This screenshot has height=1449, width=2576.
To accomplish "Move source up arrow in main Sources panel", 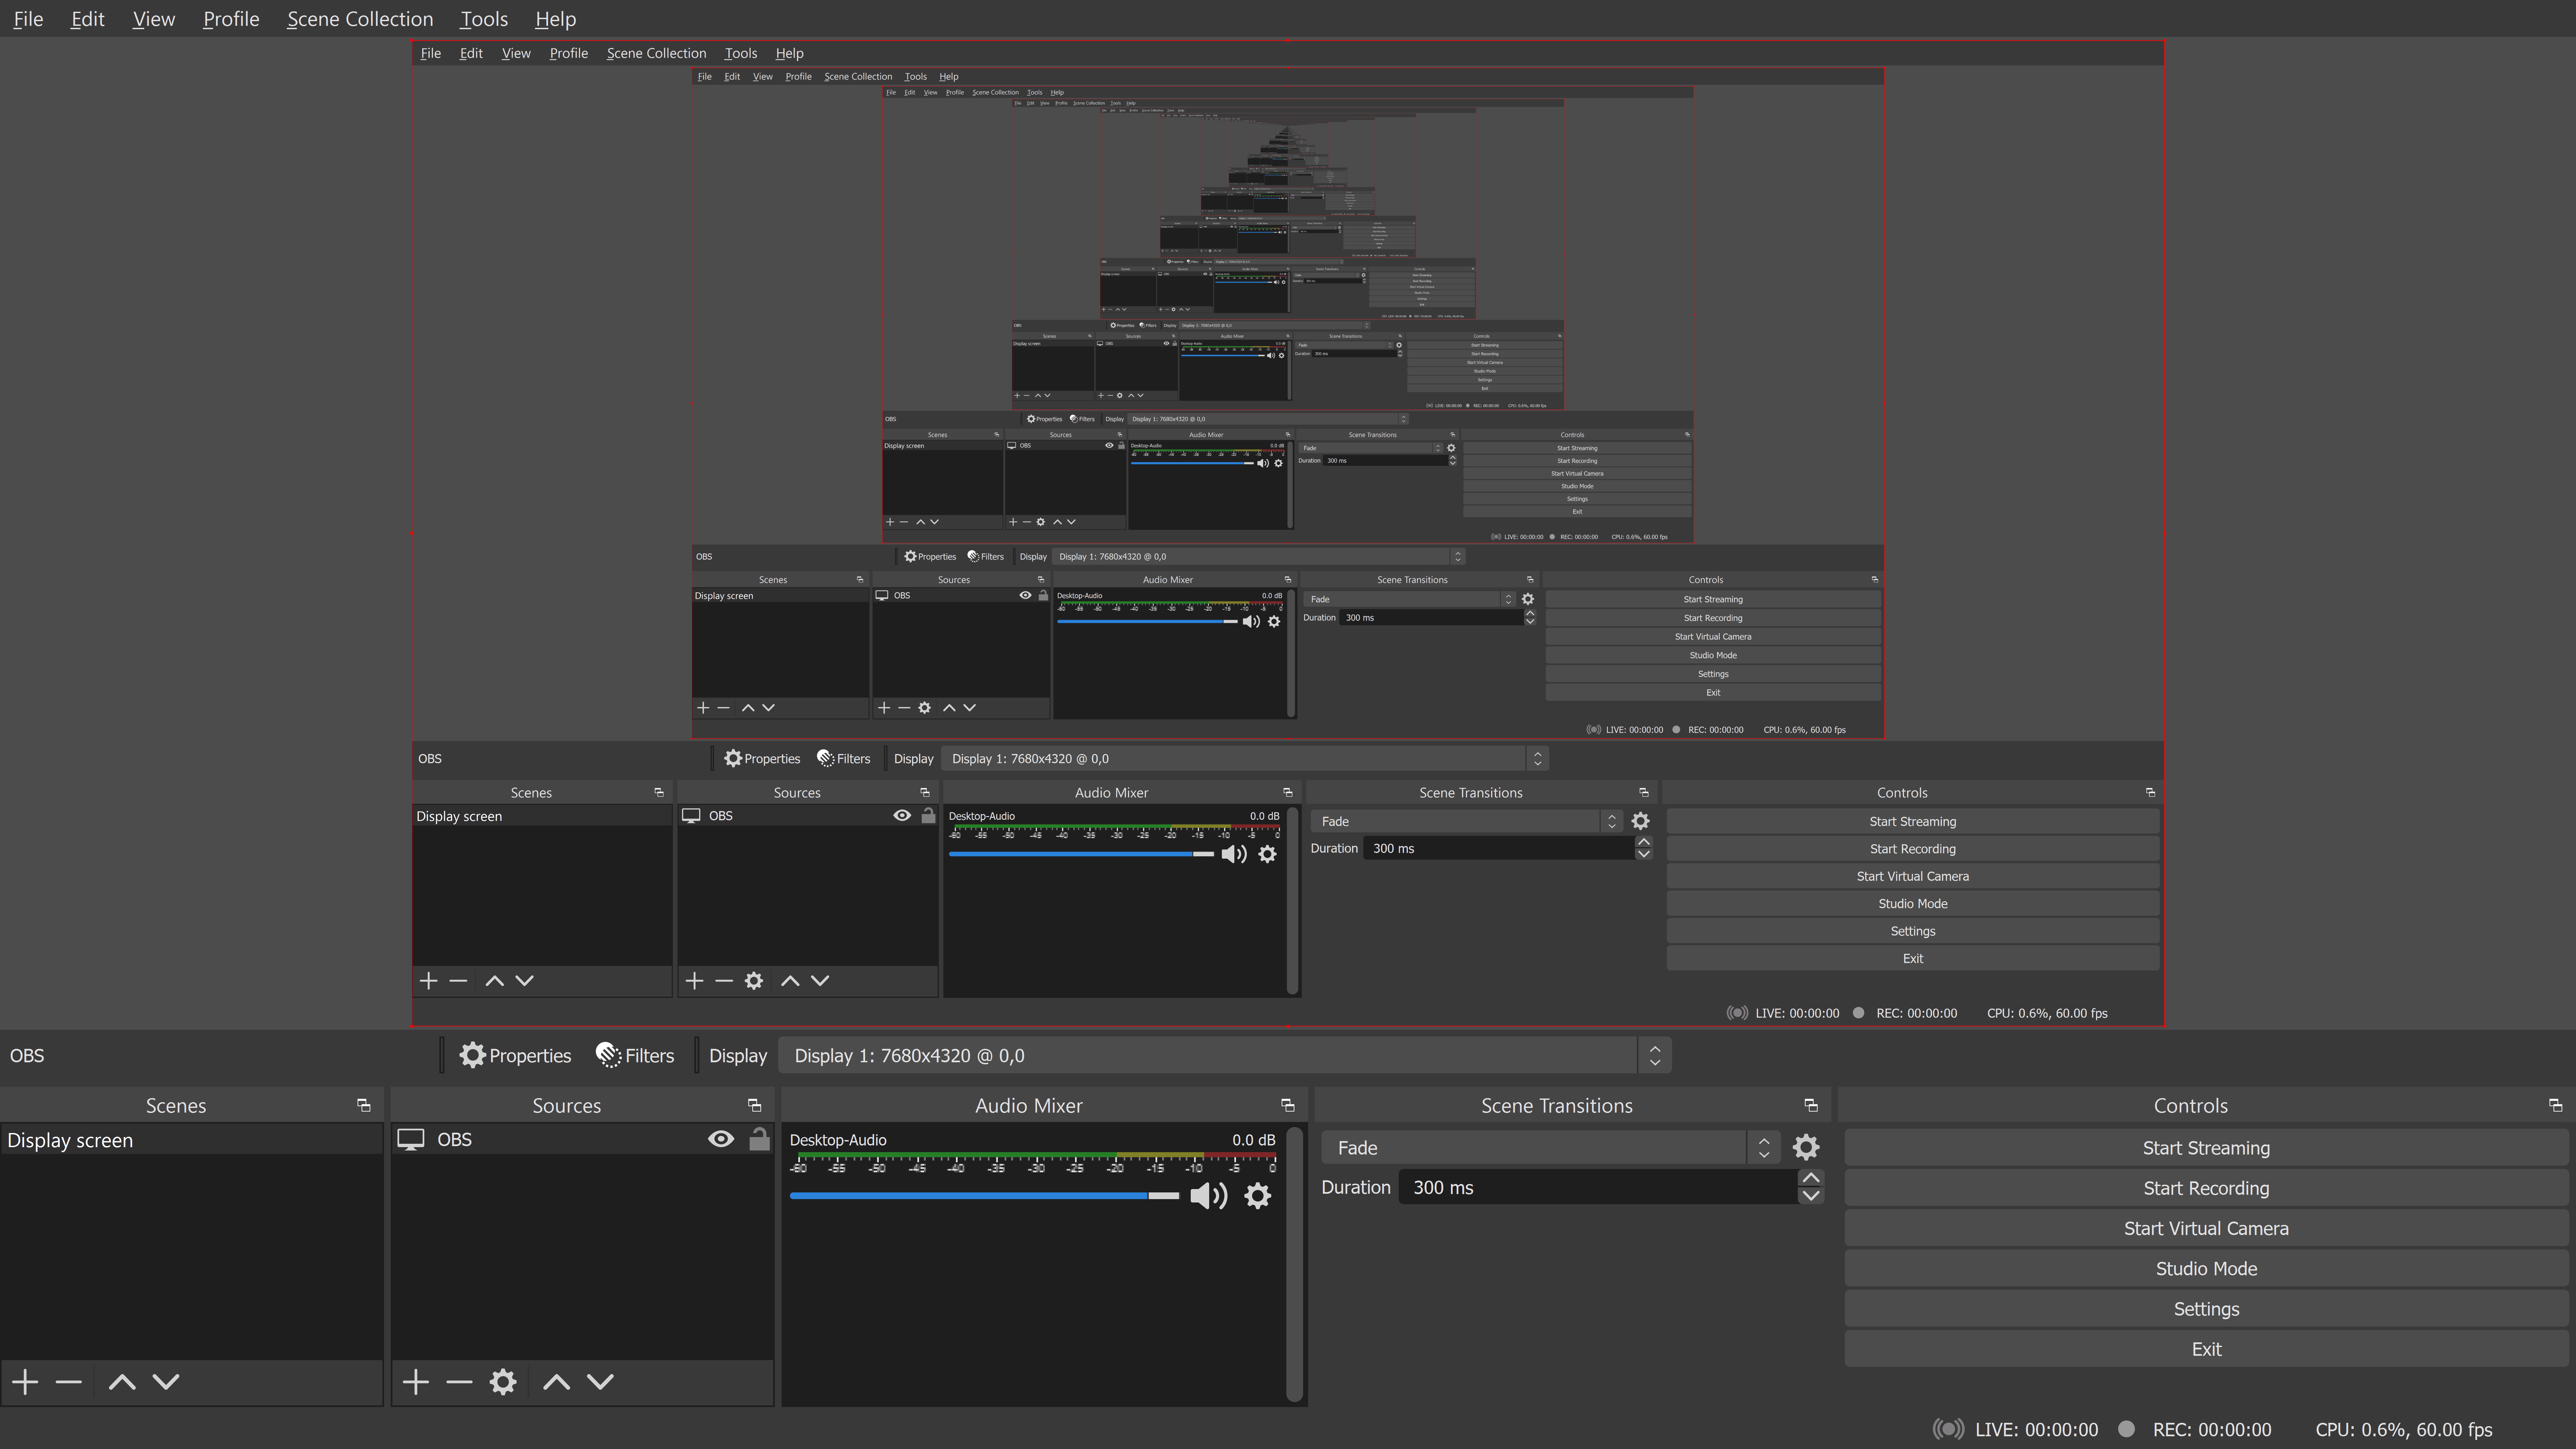I will click(556, 1382).
